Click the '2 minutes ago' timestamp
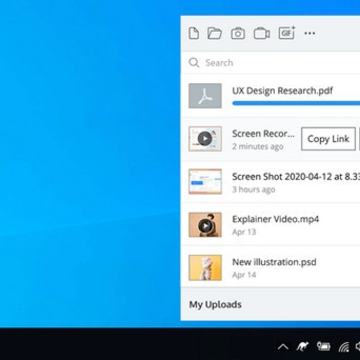 coord(258,146)
